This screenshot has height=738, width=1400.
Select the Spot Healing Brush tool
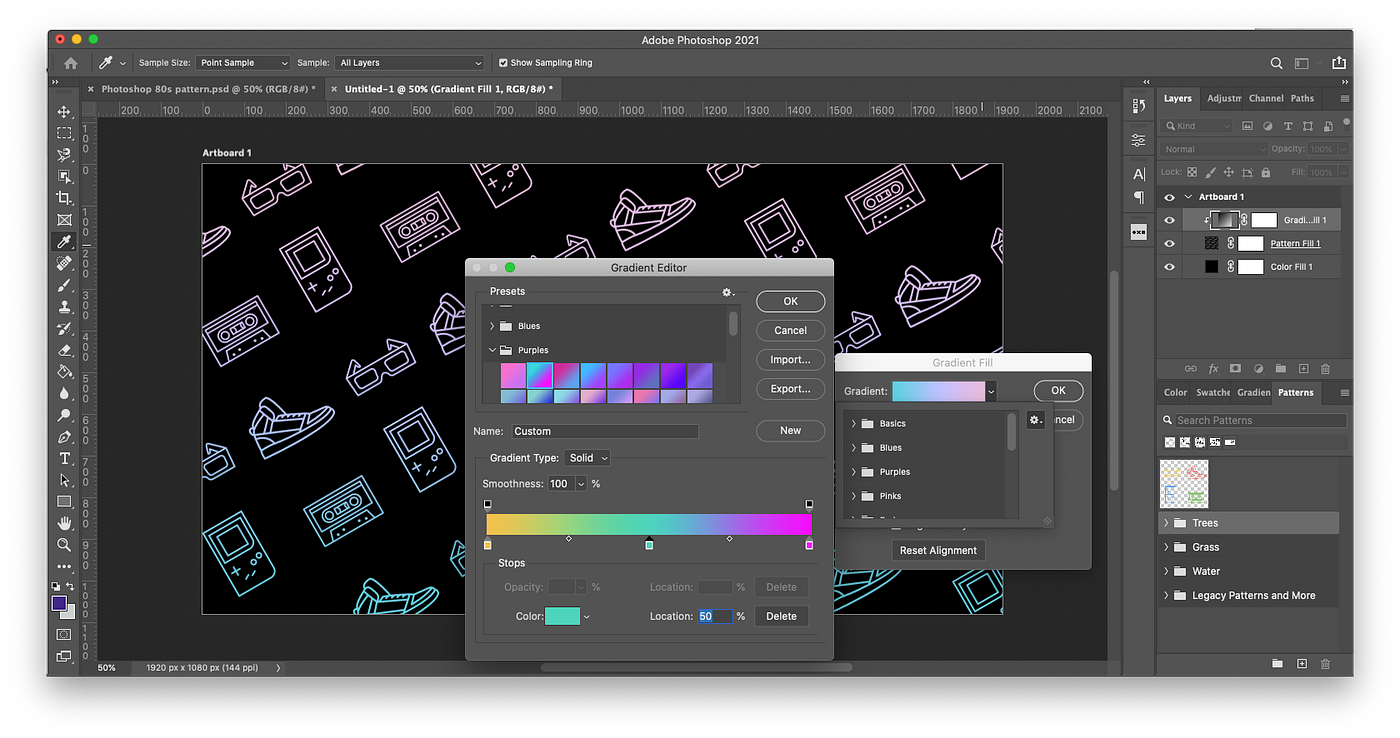(x=64, y=264)
